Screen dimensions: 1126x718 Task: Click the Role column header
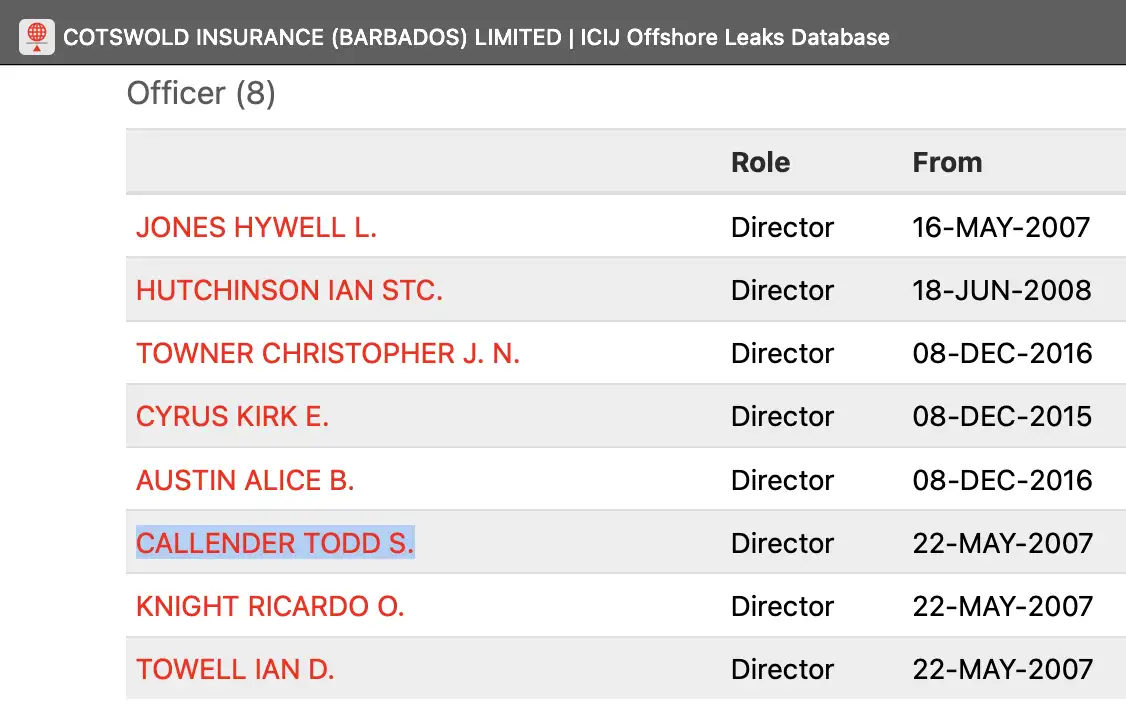(760, 162)
